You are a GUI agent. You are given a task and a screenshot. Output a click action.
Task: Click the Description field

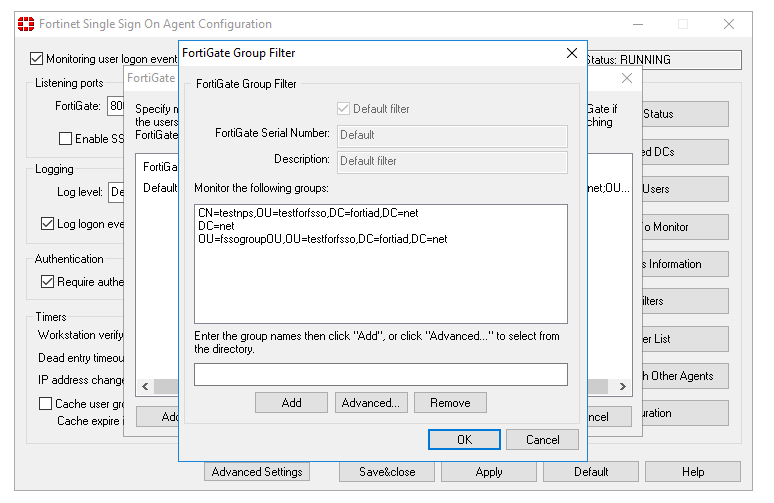(452, 162)
